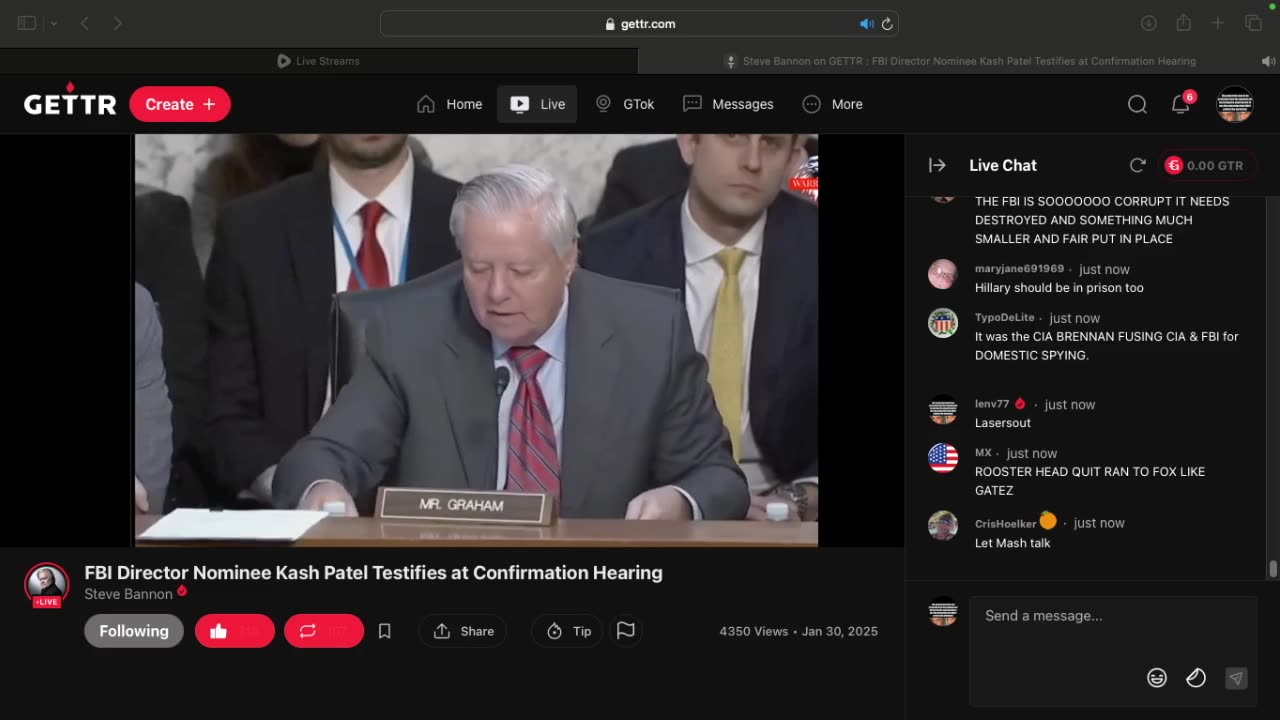The image size is (1280, 720).
Task: Reload the gettr.com page
Action: pos(887,24)
